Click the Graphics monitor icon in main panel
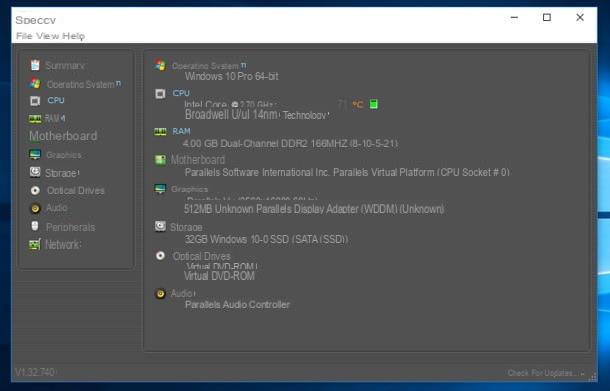Image resolution: width=610 pixels, height=391 pixels. [x=160, y=189]
